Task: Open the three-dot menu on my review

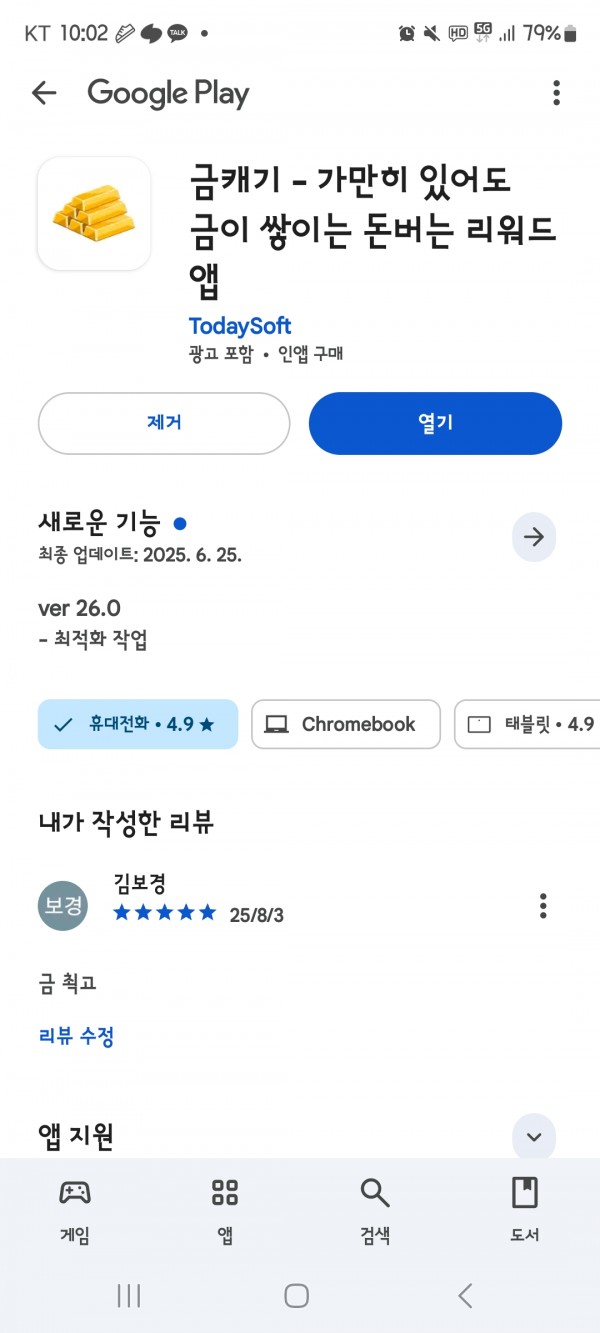Action: (543, 906)
